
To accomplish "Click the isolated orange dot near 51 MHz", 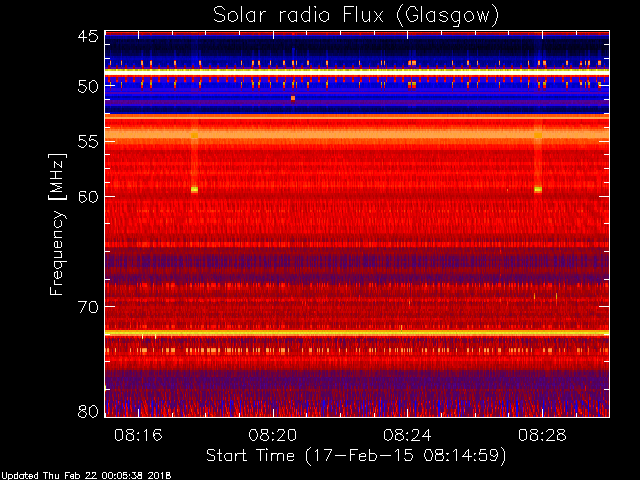I will pos(293,98).
